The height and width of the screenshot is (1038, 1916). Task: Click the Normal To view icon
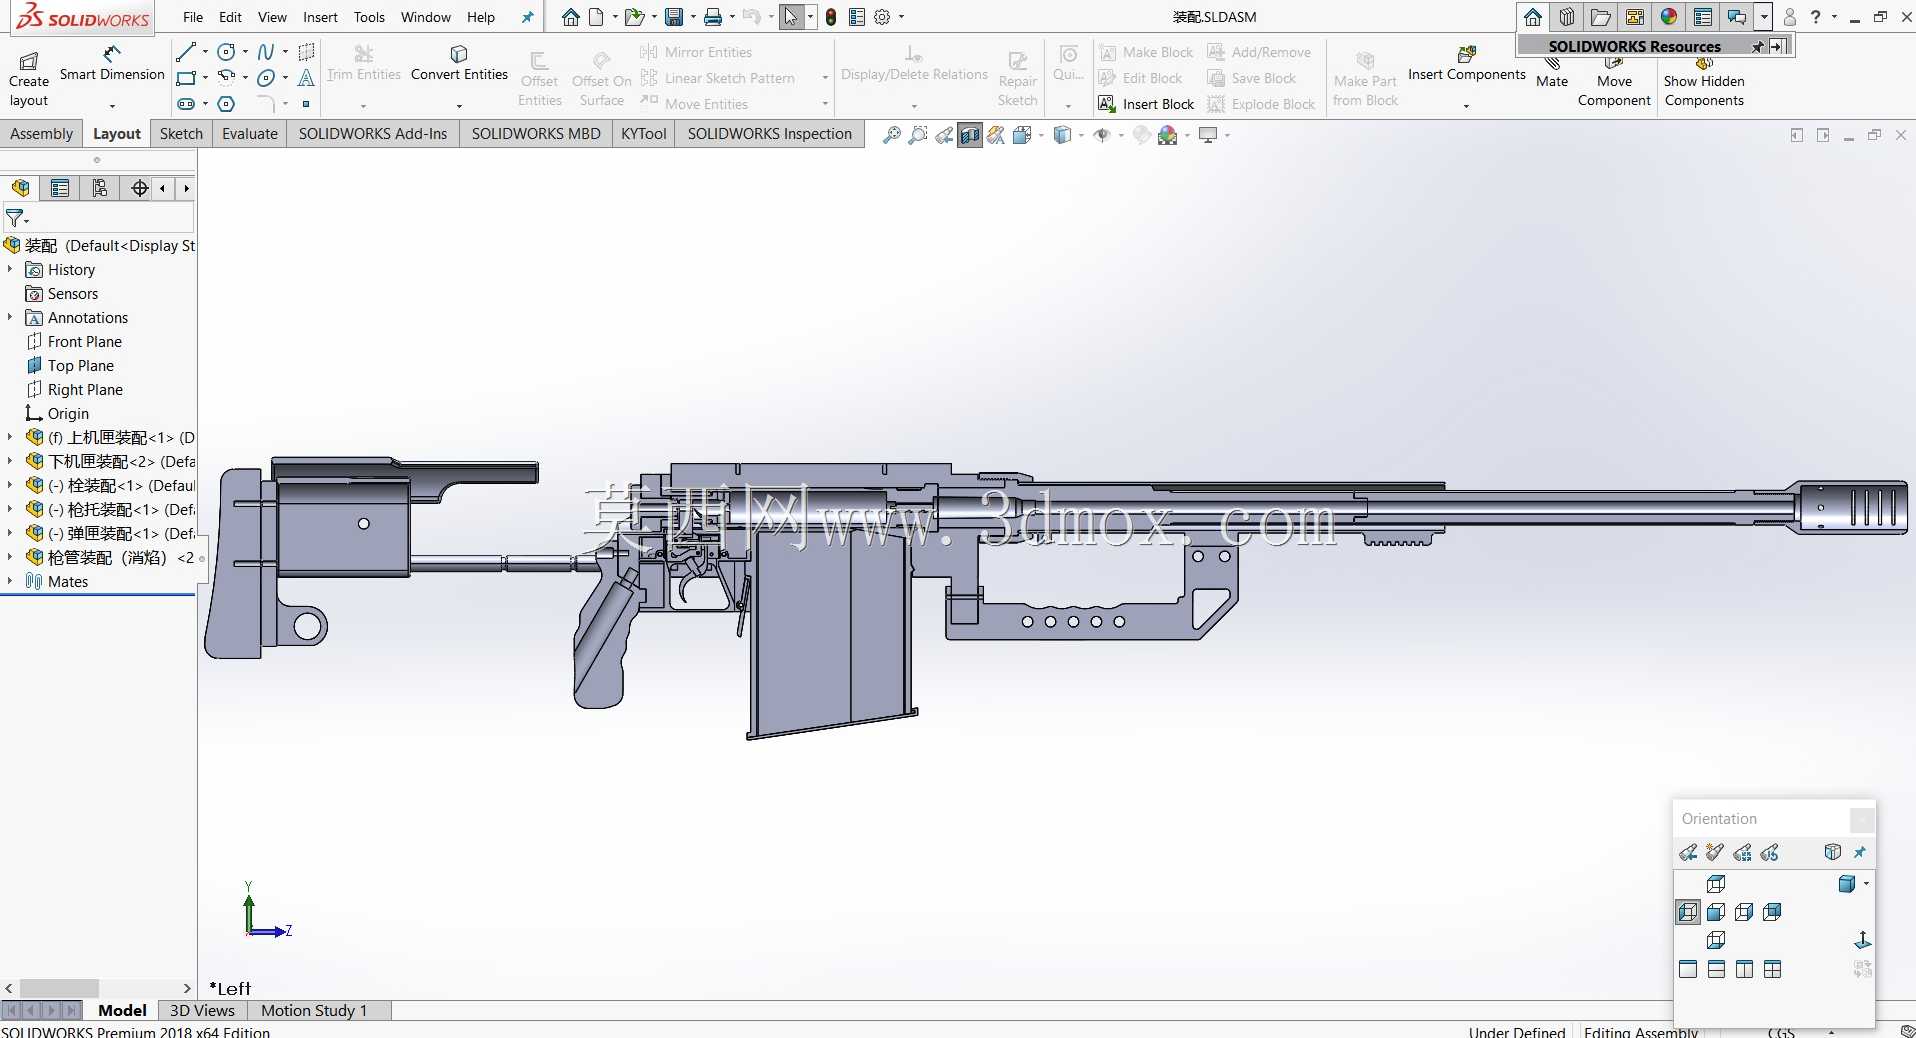pos(1863,940)
